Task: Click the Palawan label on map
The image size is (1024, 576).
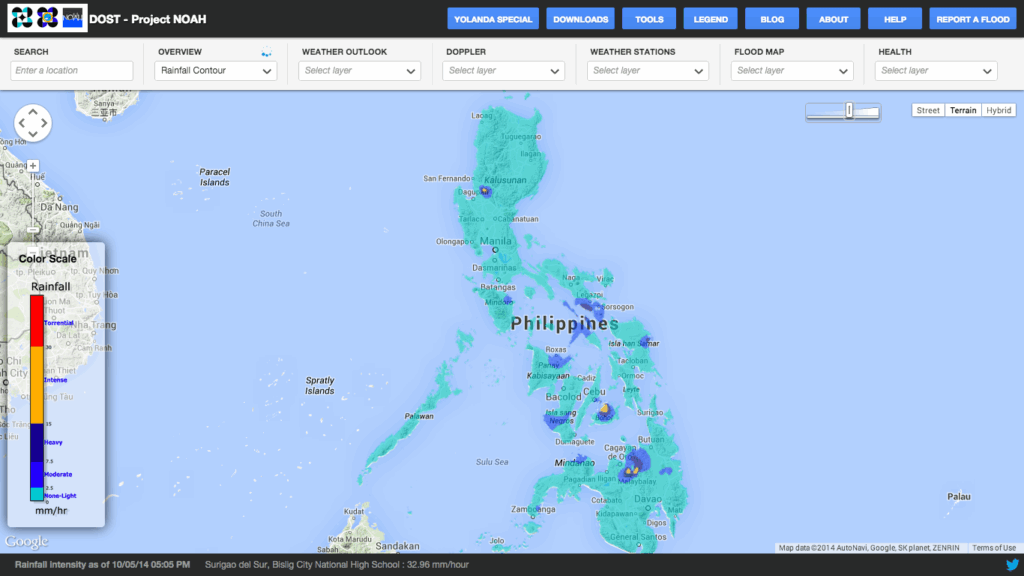Action: (x=419, y=416)
